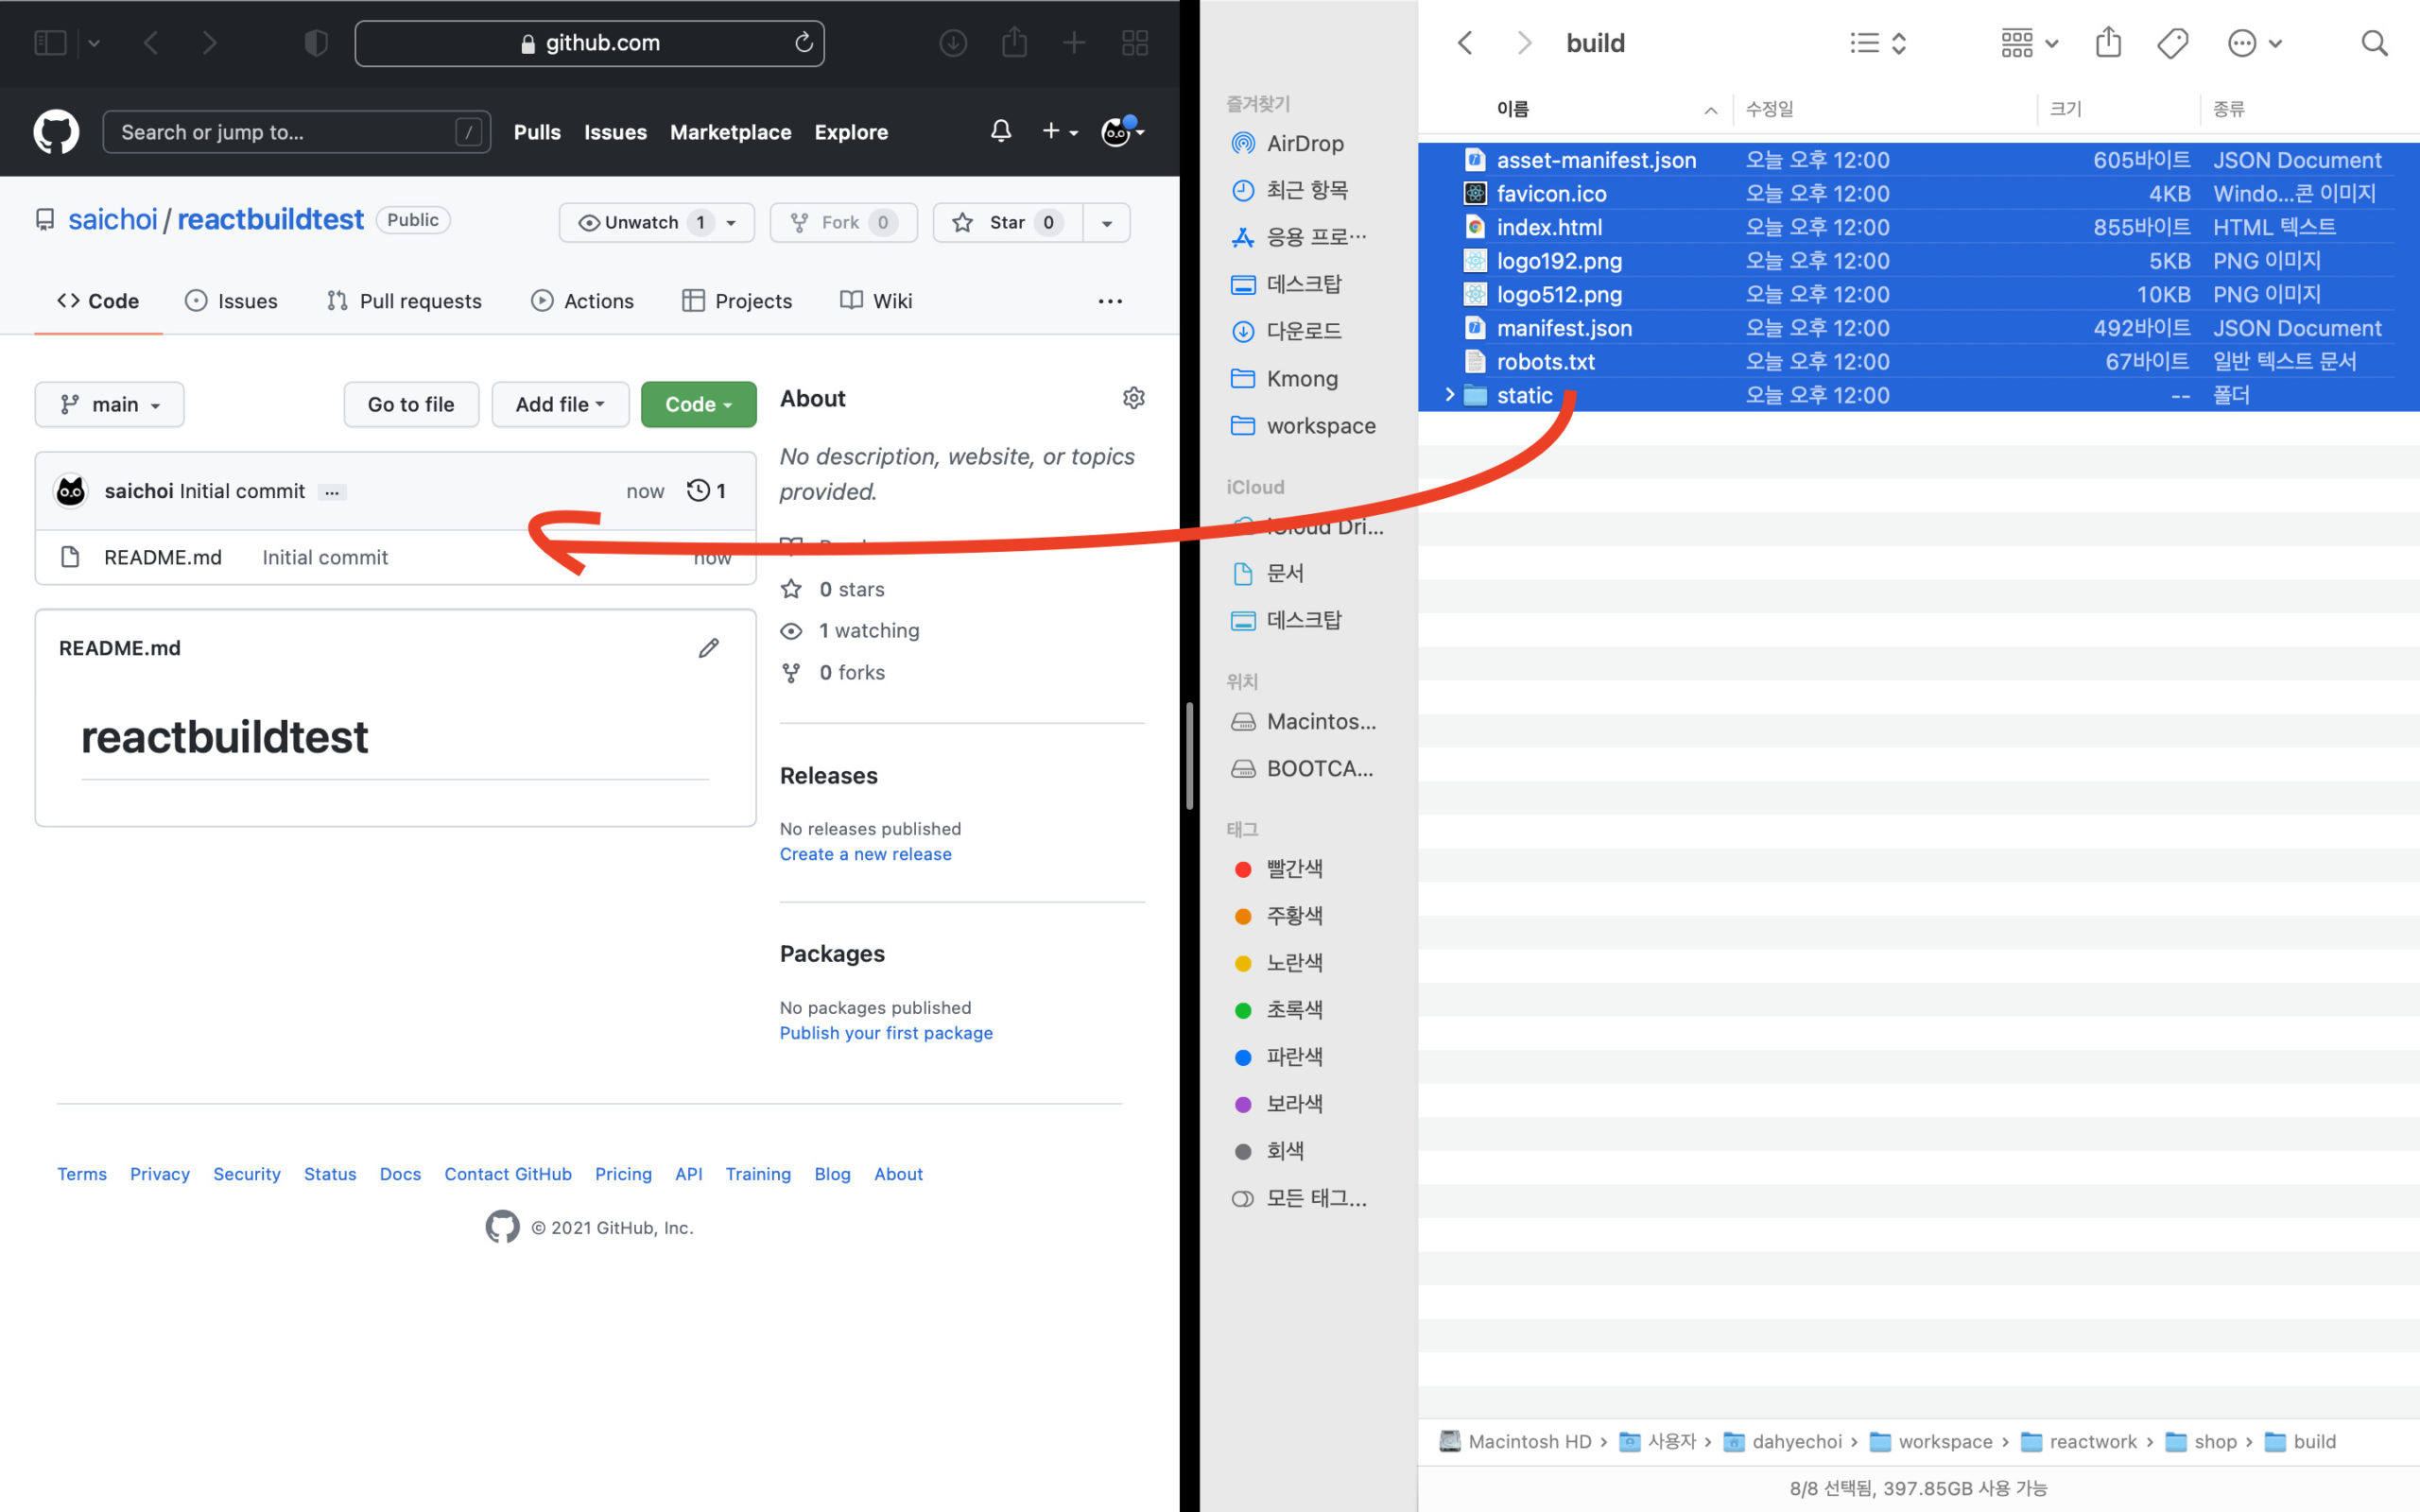The image size is (2420, 1512).
Task: Open the Add file dropdown
Action: coord(560,404)
